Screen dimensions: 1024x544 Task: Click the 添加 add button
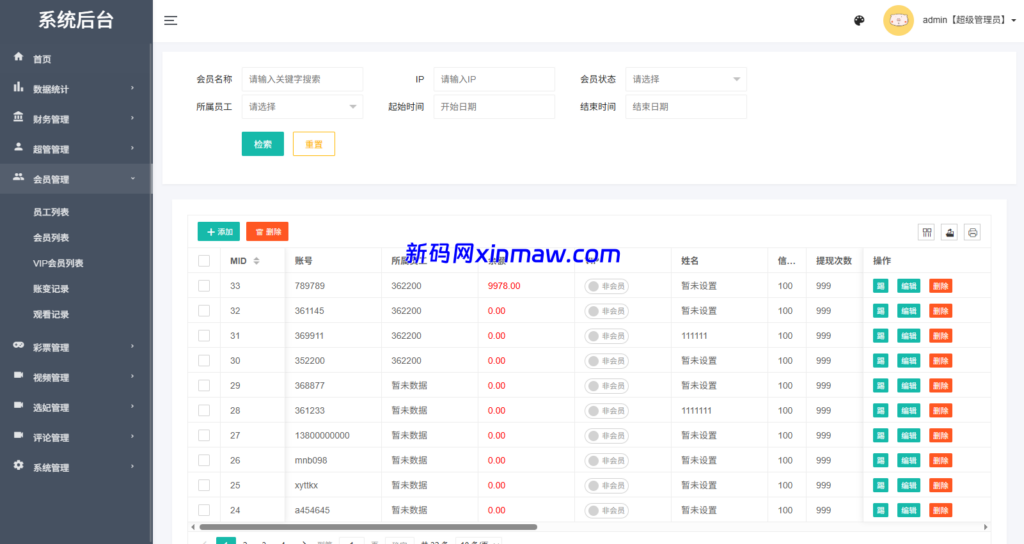(x=219, y=232)
